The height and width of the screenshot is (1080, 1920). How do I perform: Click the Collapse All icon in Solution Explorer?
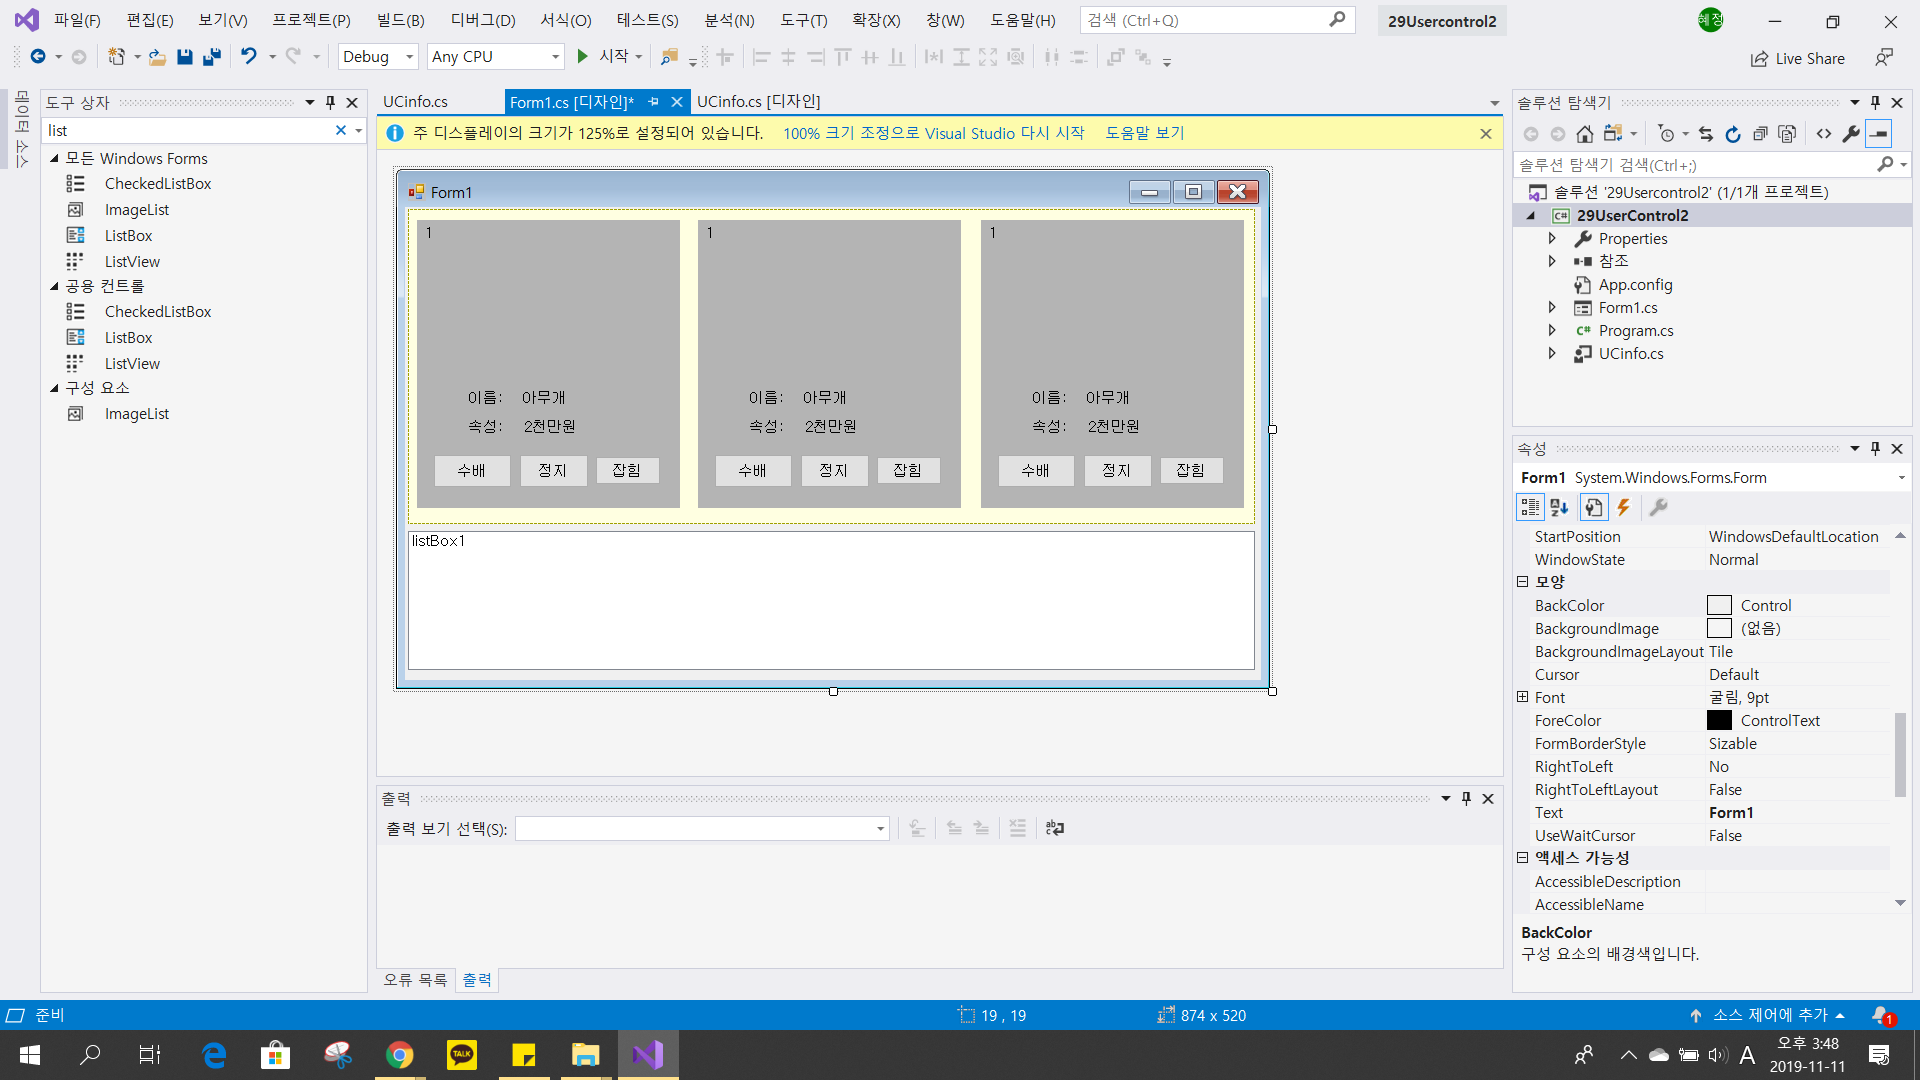1760,134
